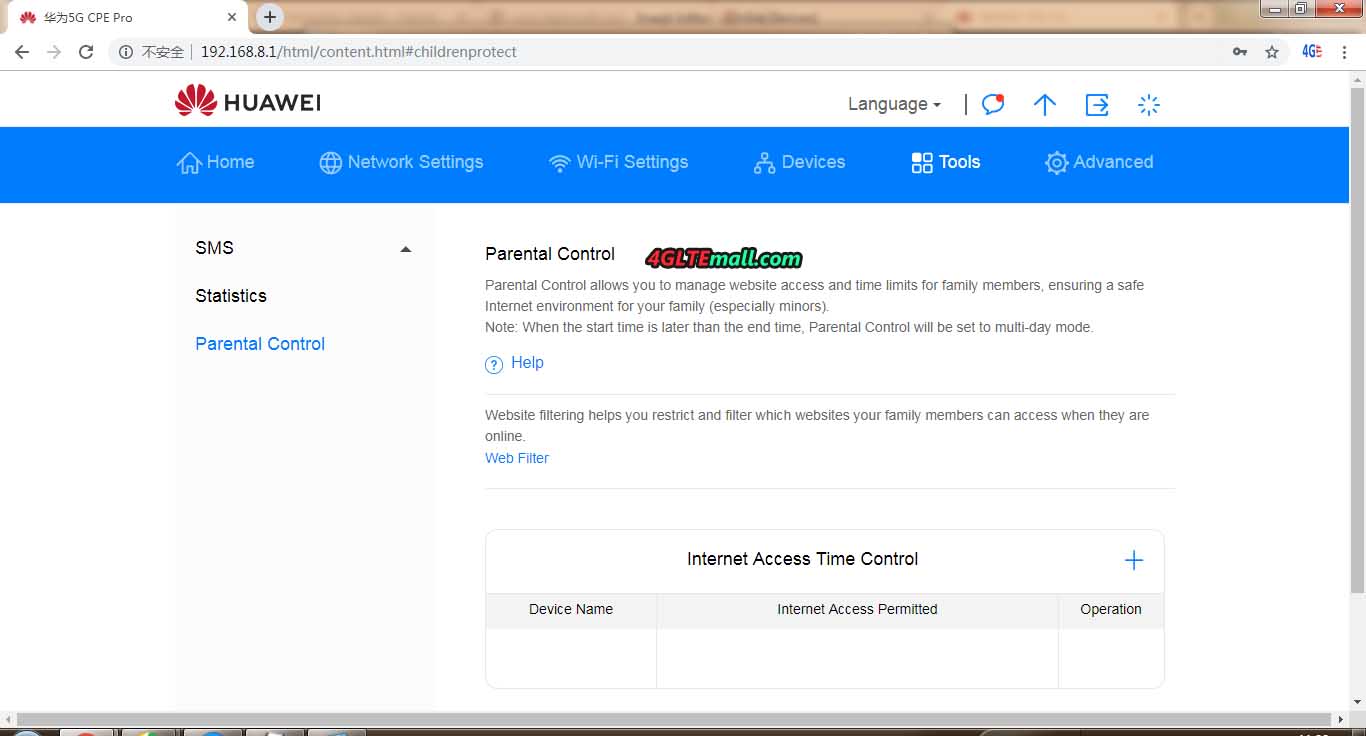
Task: Click the question mark Help icon
Action: pos(494,364)
